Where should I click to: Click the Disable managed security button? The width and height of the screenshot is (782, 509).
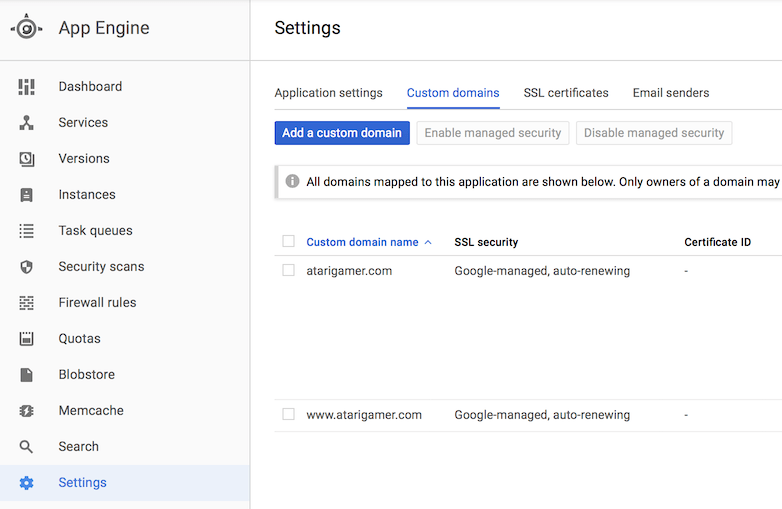click(x=654, y=133)
